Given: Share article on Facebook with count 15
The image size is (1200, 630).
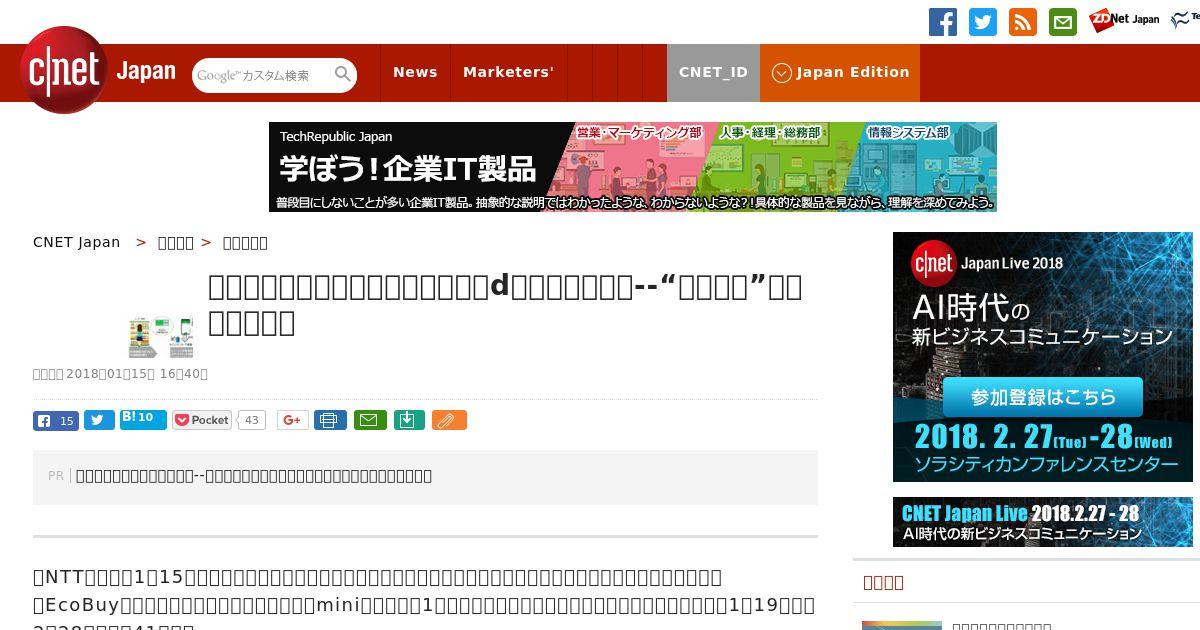Looking at the screenshot, I should [x=56, y=420].
